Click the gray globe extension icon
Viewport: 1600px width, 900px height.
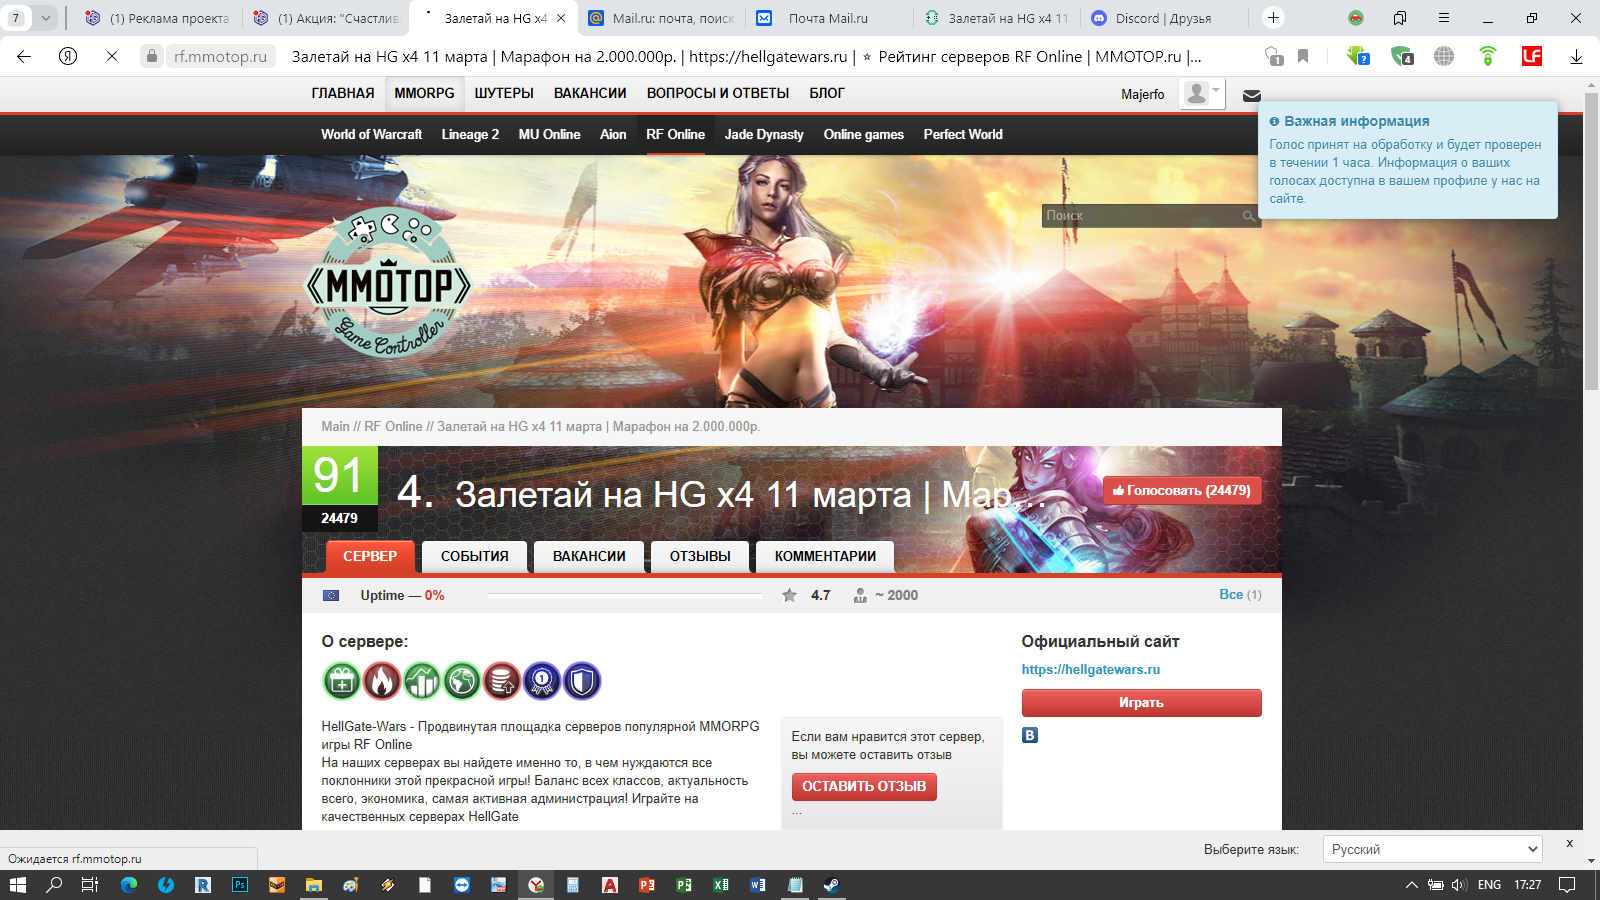[x=1444, y=57]
